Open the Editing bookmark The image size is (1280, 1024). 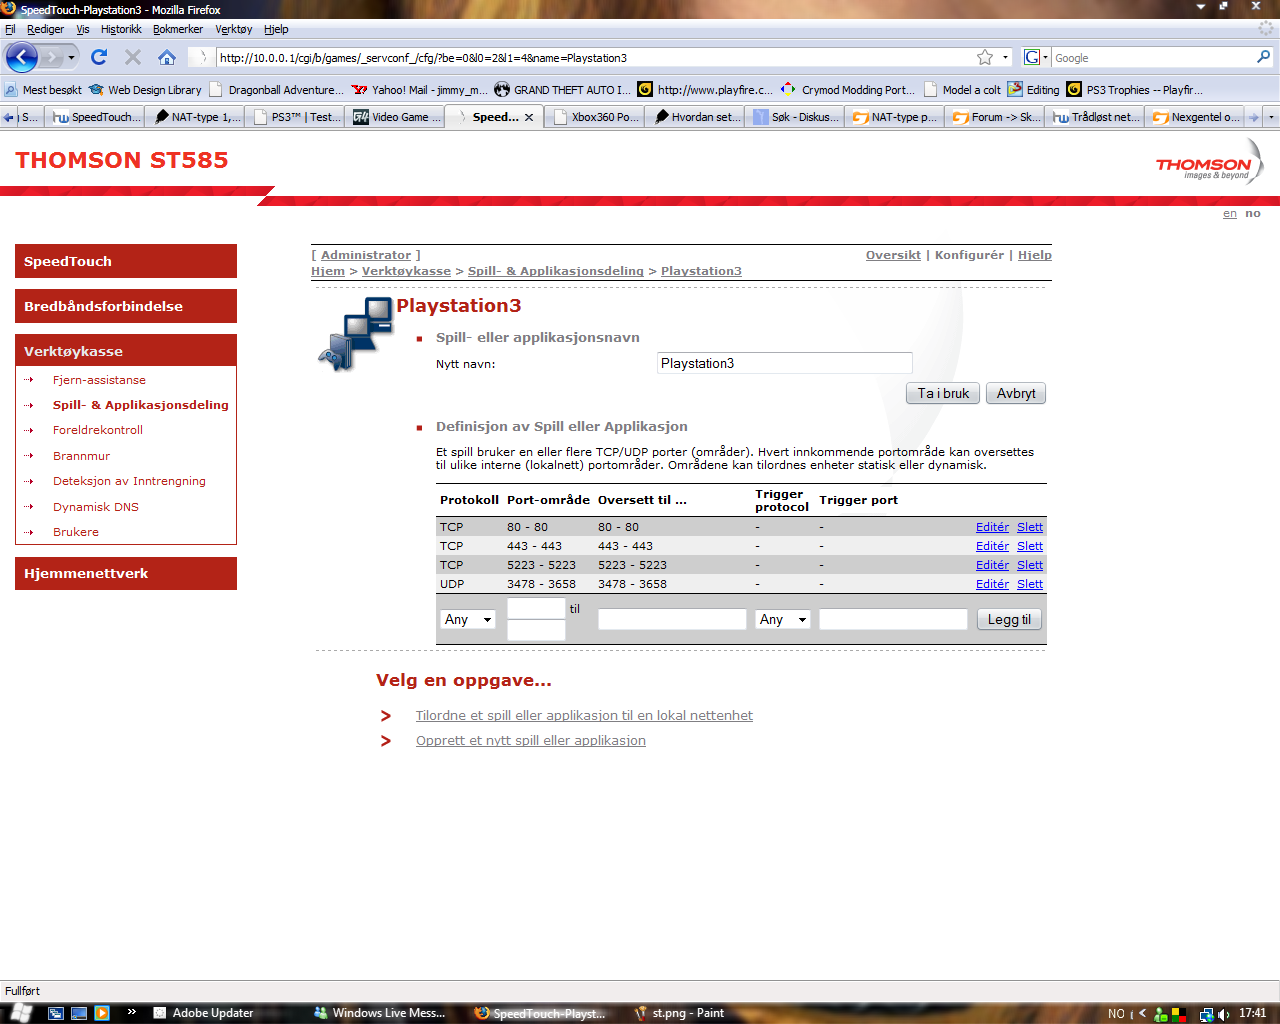coord(1034,90)
